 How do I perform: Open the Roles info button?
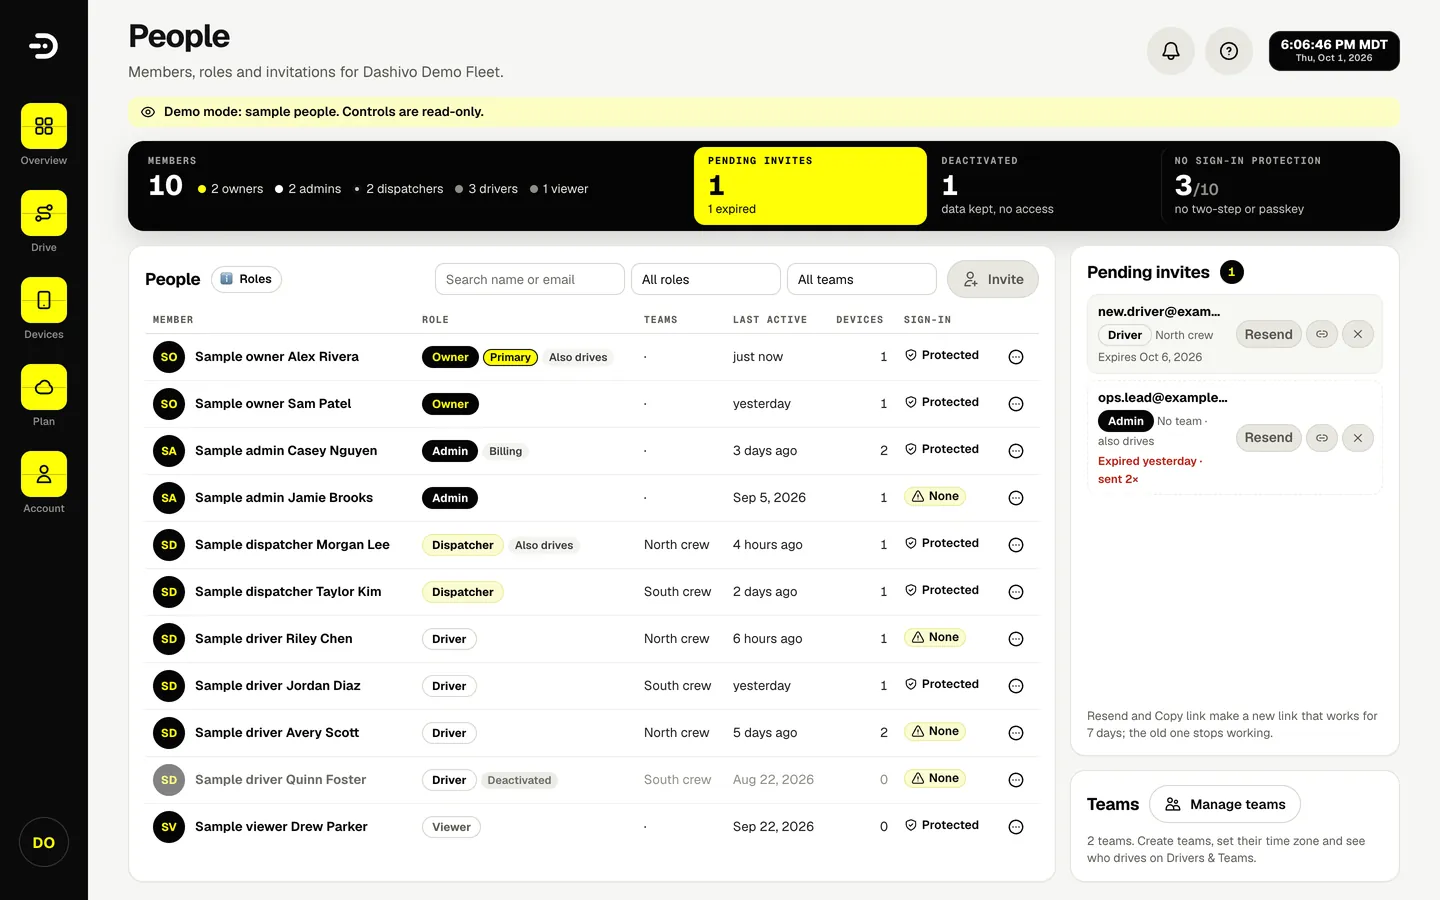pos(246,279)
